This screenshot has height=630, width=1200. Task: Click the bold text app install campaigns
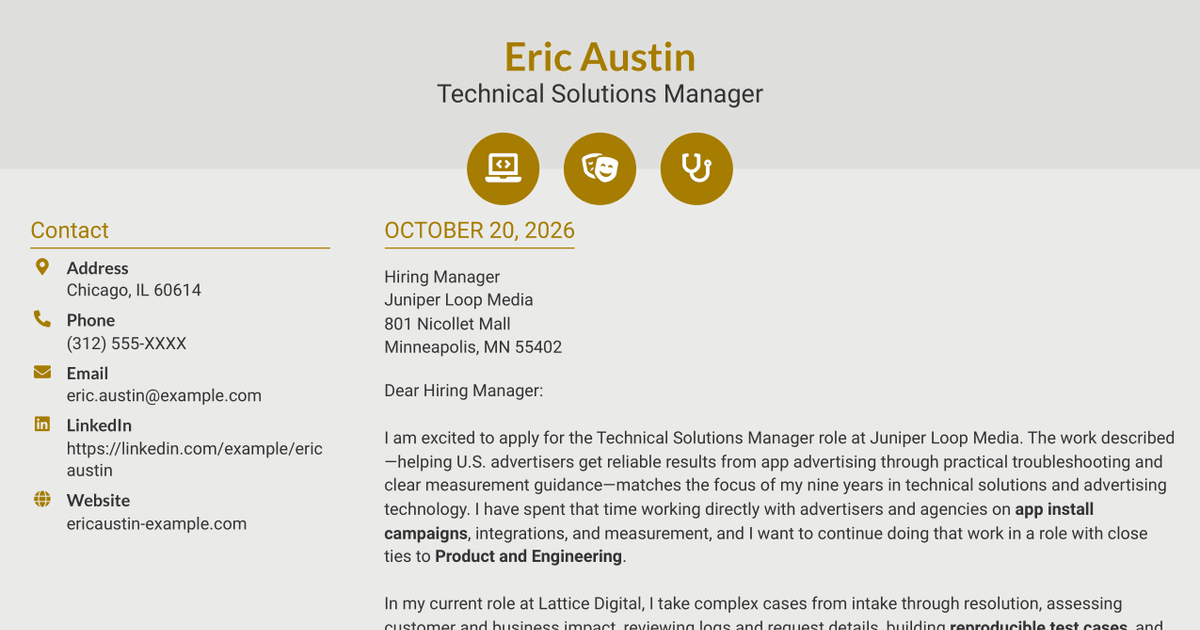pos(739,521)
